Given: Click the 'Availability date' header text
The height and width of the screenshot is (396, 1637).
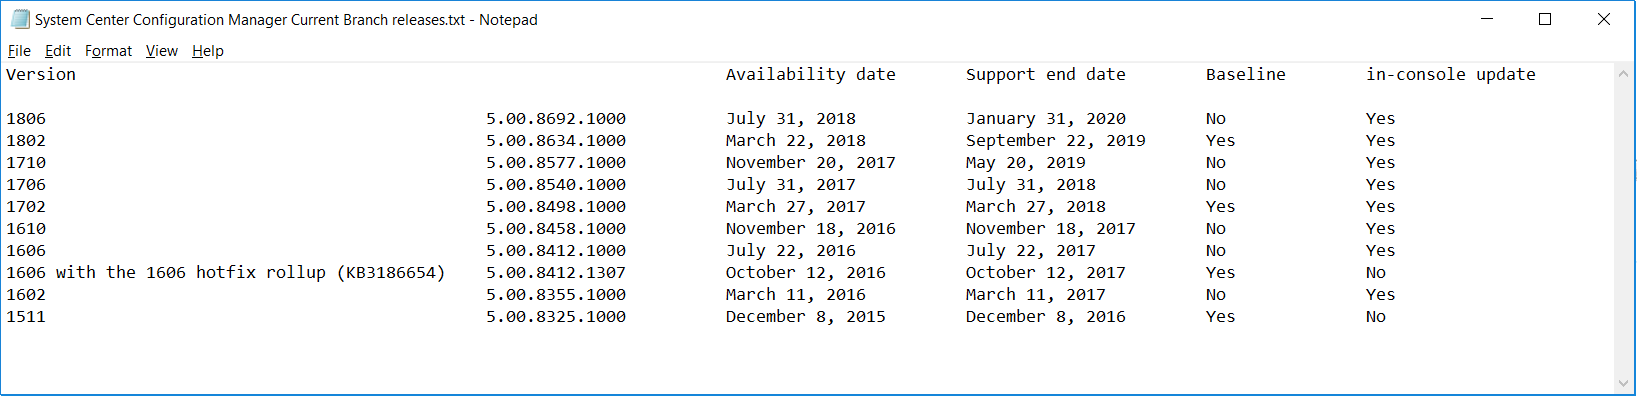Looking at the screenshot, I should (811, 75).
